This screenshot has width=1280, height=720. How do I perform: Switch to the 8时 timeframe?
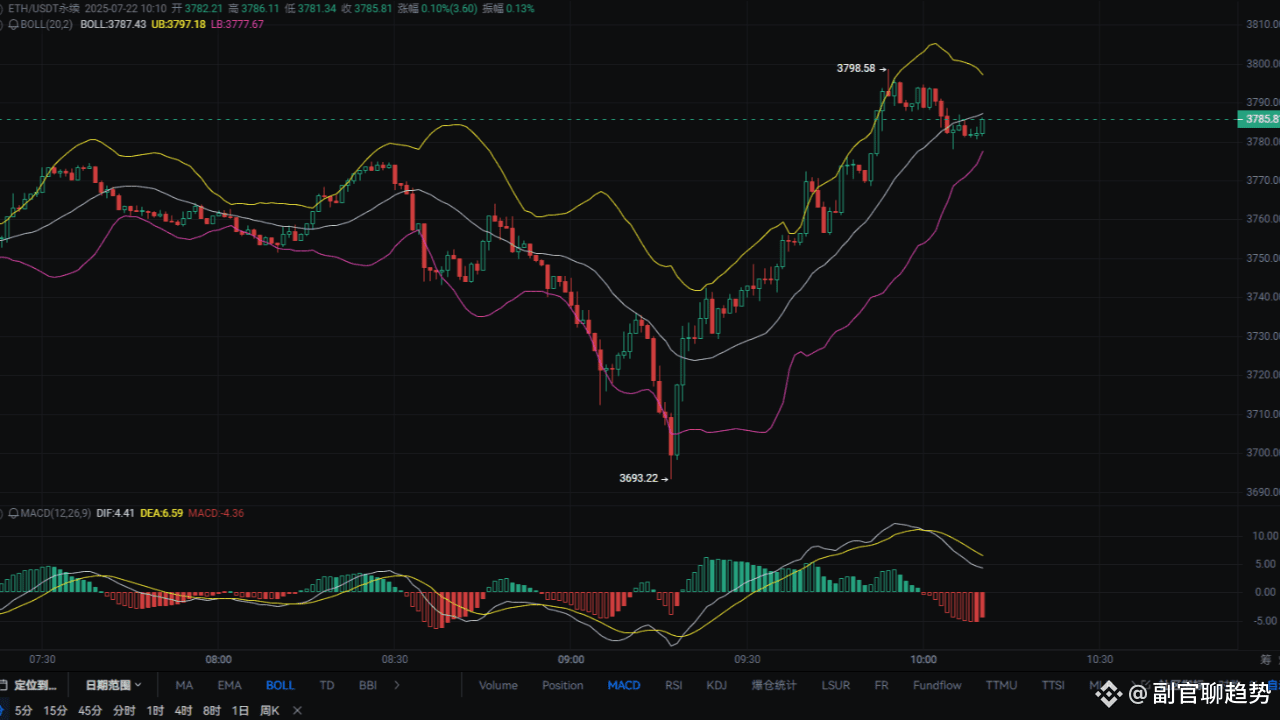[x=212, y=710]
